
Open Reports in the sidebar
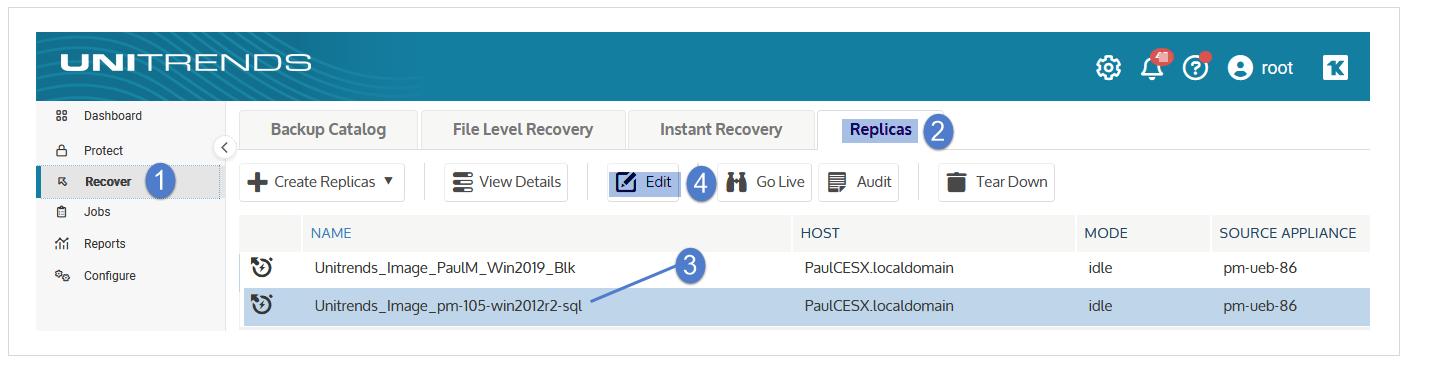click(x=105, y=244)
